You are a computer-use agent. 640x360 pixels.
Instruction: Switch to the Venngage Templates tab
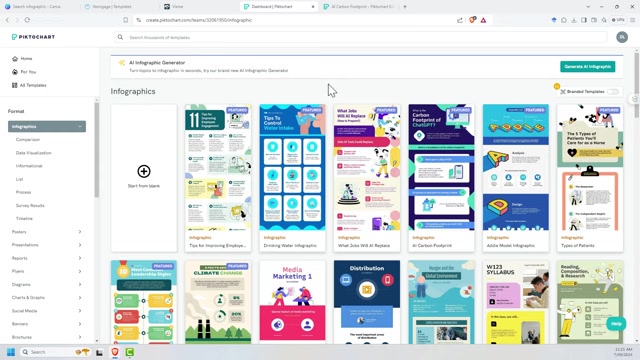coord(111,7)
